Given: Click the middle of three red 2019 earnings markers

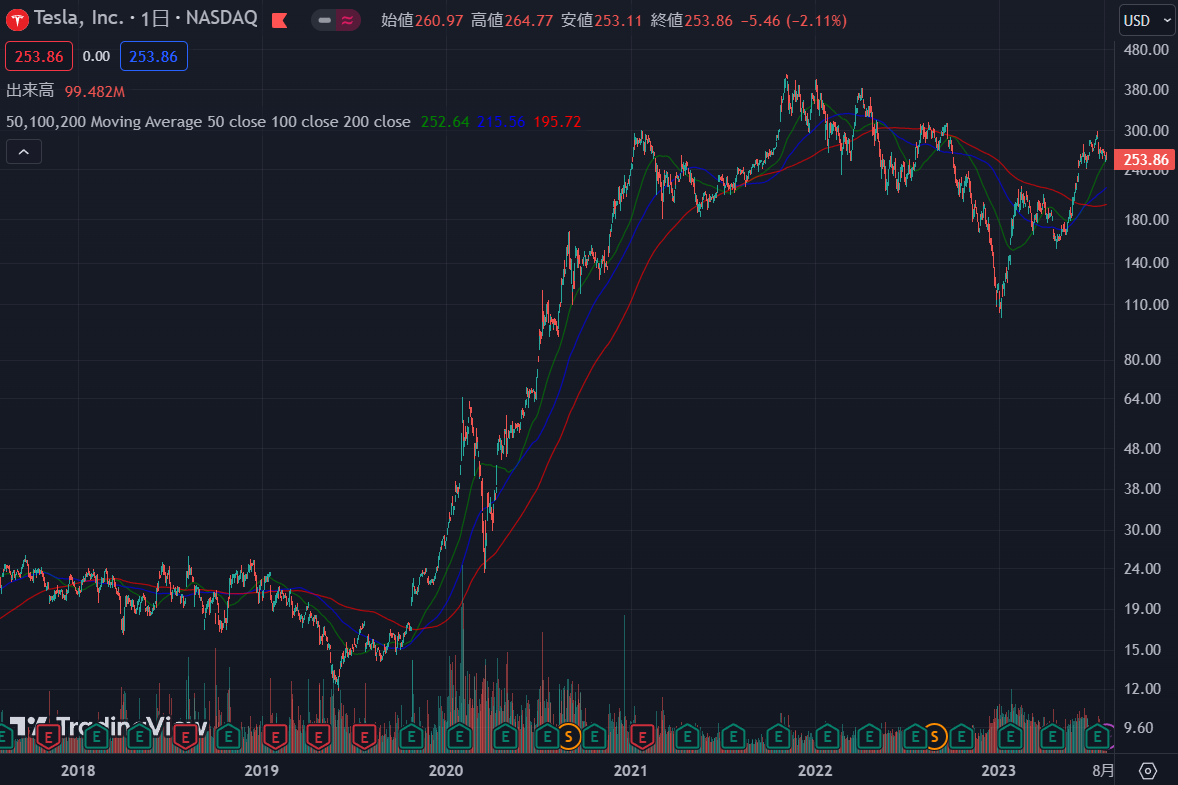Looking at the screenshot, I should [x=319, y=737].
